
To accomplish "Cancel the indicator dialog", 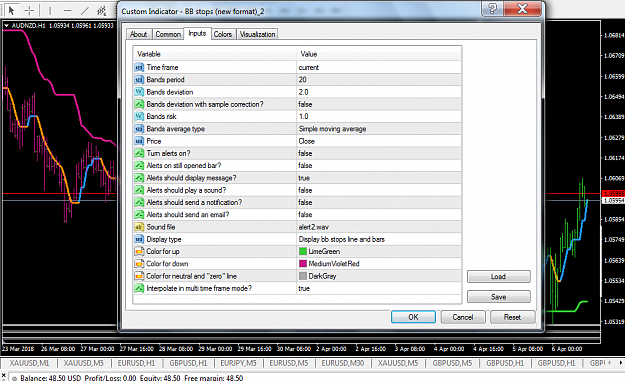I will point(463,317).
